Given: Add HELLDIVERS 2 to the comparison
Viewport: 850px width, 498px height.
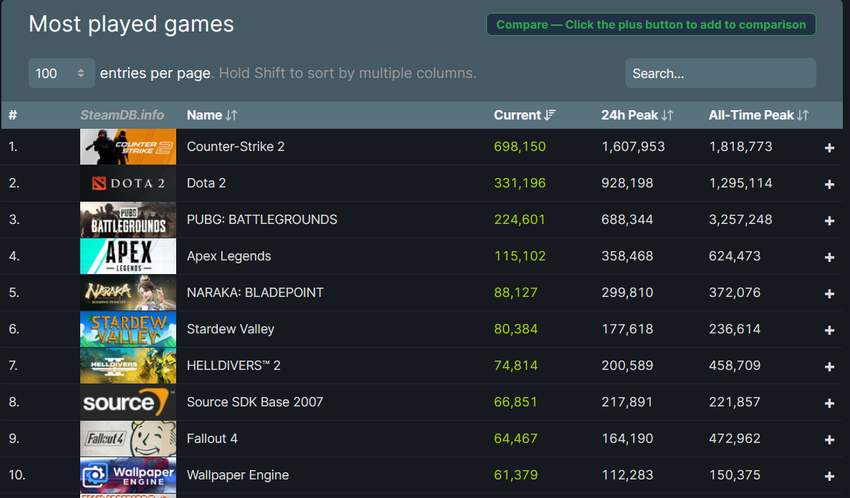Looking at the screenshot, I should click(x=829, y=367).
